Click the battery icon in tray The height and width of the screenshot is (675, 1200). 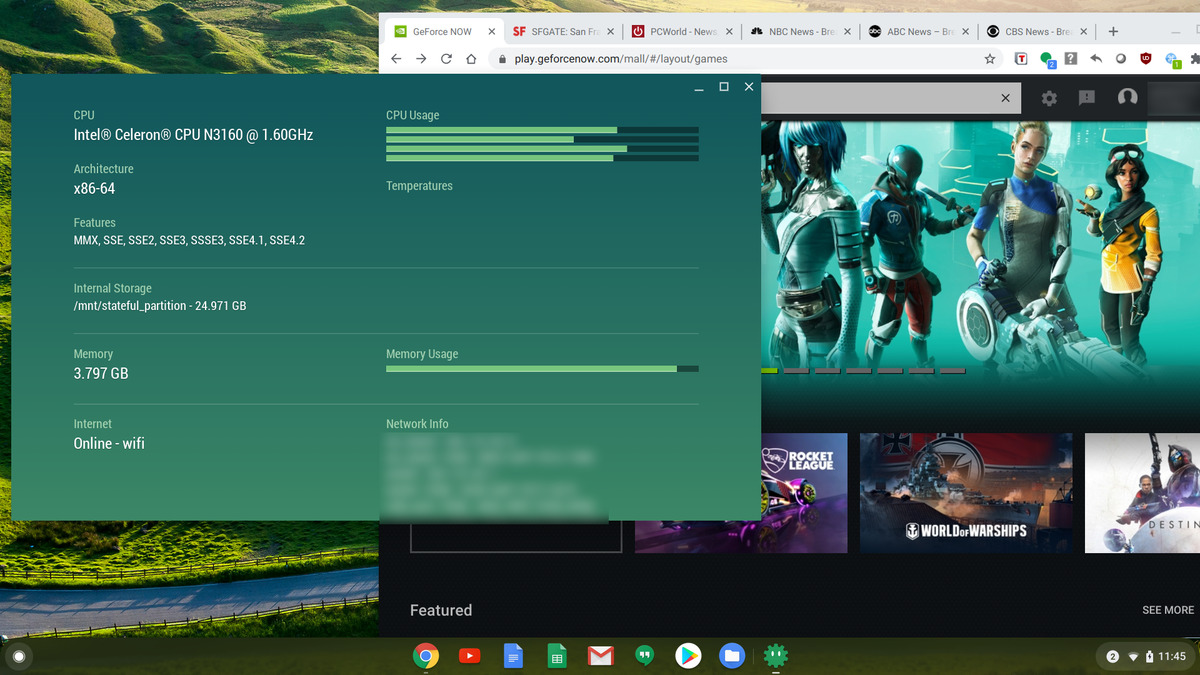pos(1150,657)
